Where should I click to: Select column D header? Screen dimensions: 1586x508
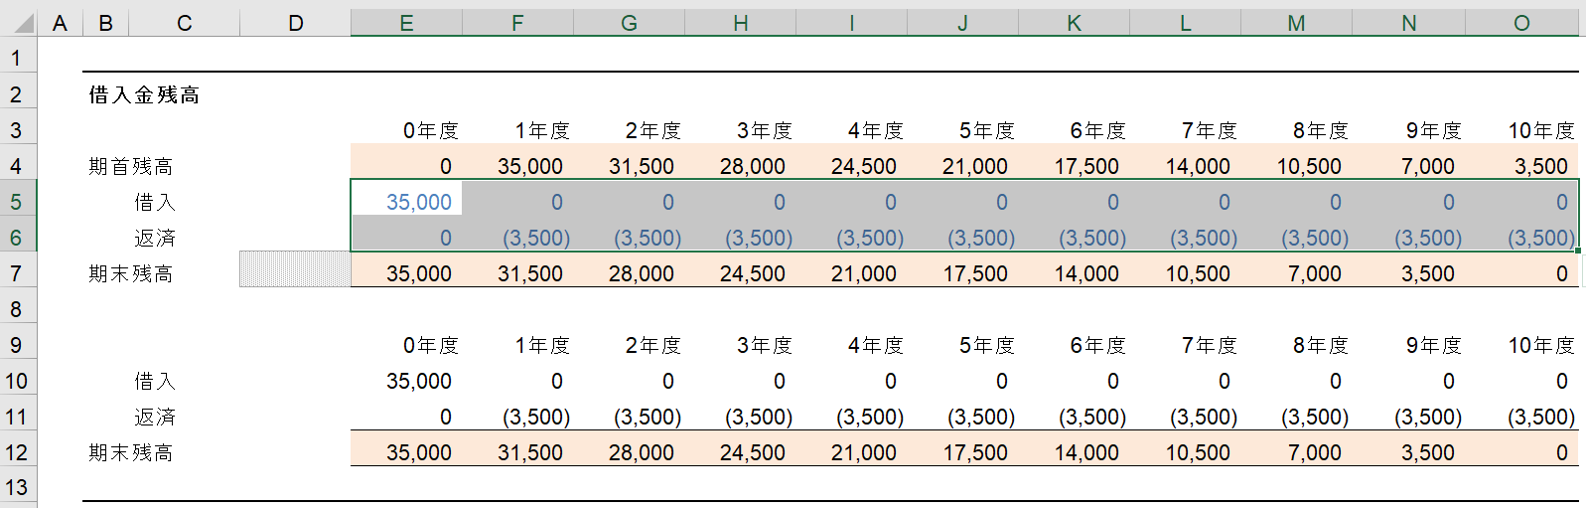coord(295,23)
